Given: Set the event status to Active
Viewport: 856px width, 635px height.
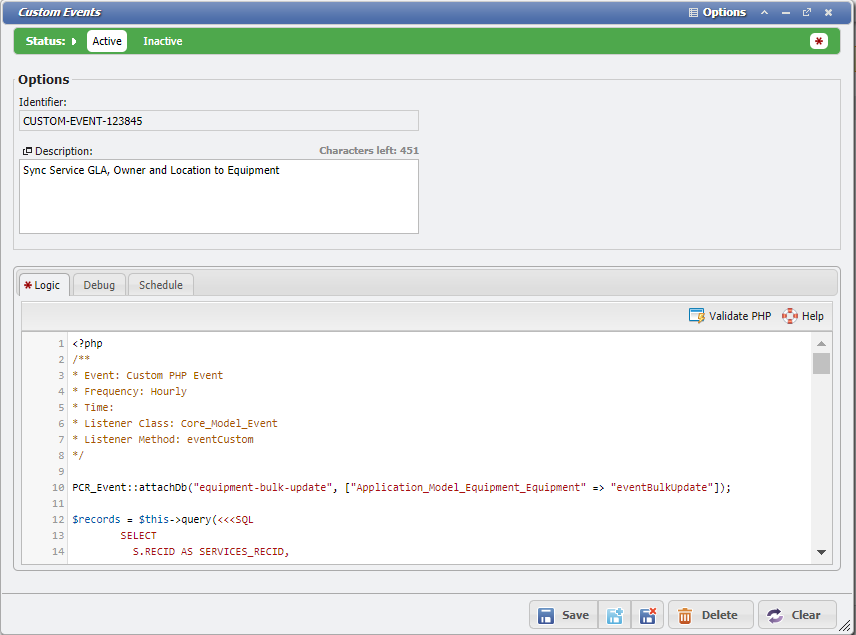Looking at the screenshot, I should click(x=106, y=41).
